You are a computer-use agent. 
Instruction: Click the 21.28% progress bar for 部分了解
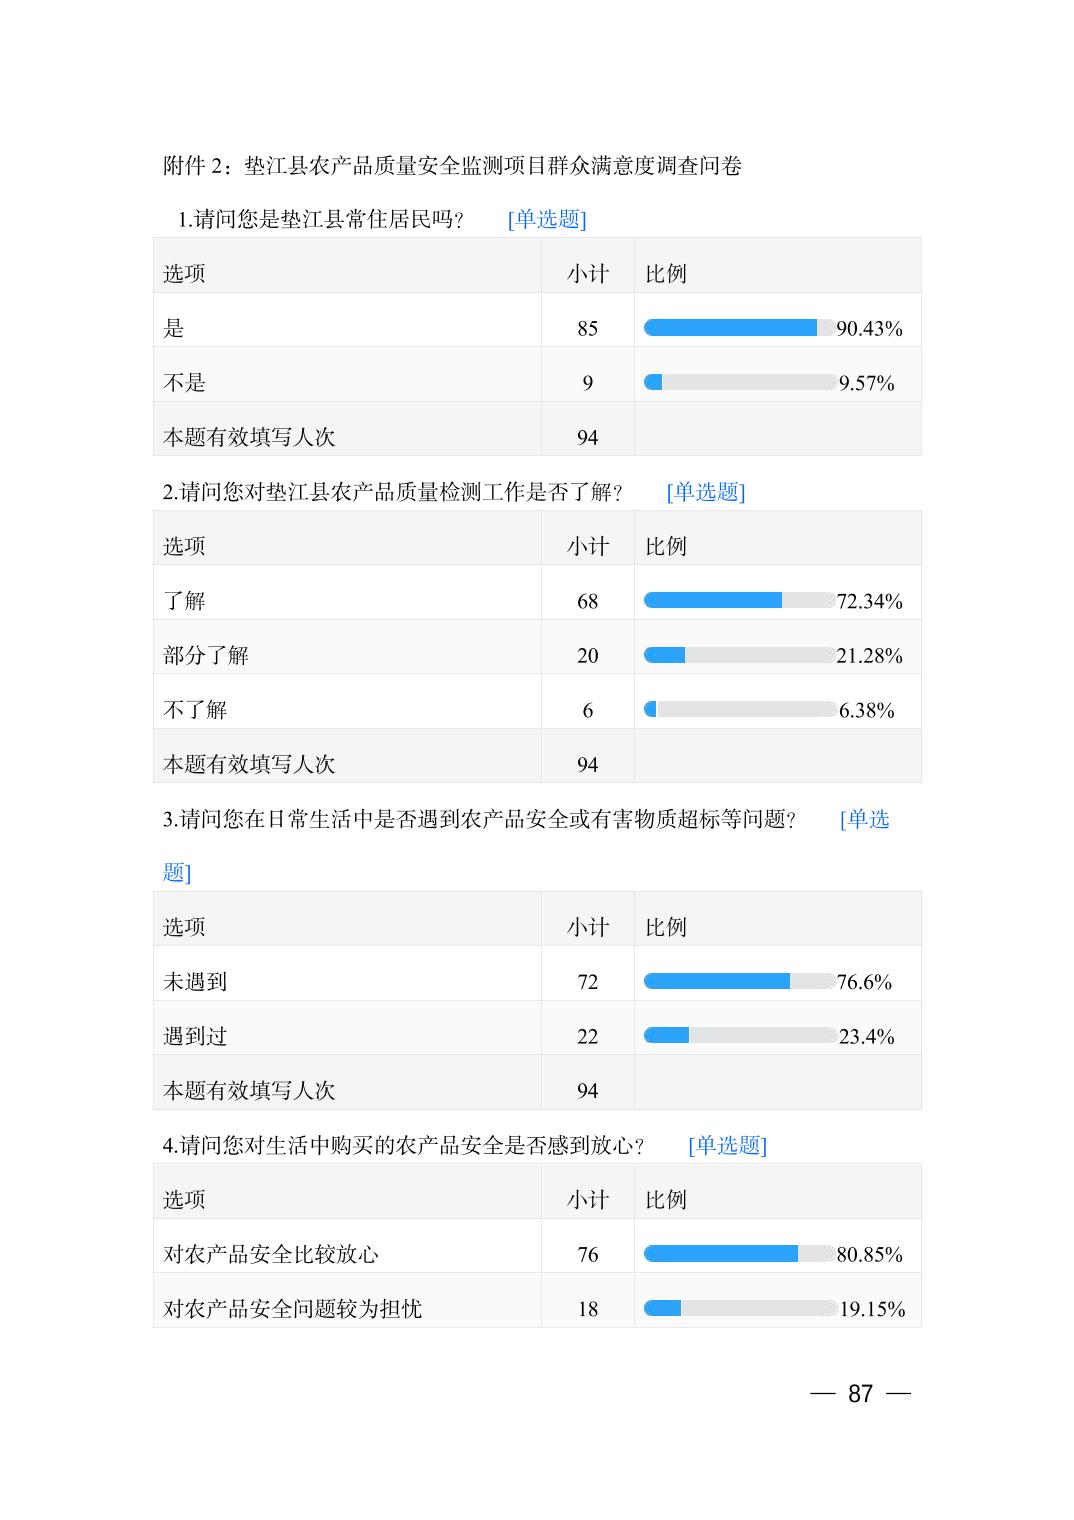tap(739, 655)
